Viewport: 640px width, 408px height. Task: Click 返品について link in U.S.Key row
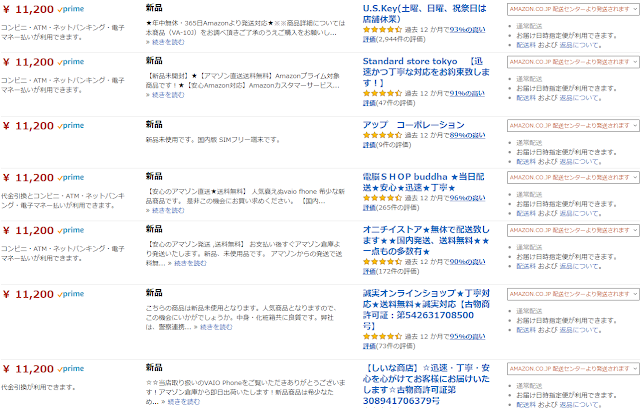(x=579, y=45)
